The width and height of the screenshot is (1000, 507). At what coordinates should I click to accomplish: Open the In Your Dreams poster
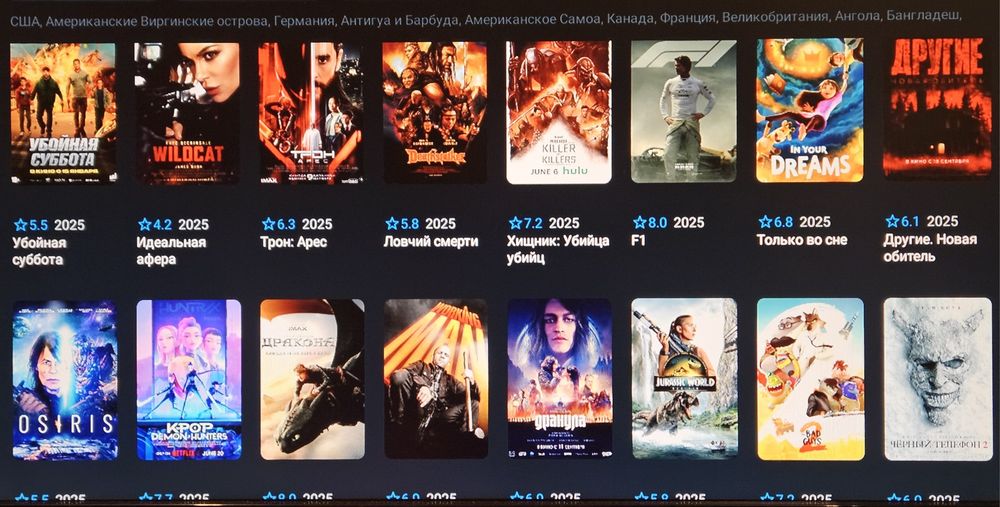coord(810,110)
